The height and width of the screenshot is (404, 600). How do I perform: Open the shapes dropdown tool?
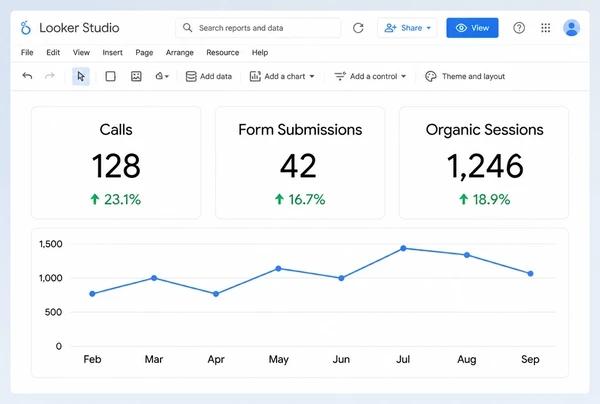point(162,76)
